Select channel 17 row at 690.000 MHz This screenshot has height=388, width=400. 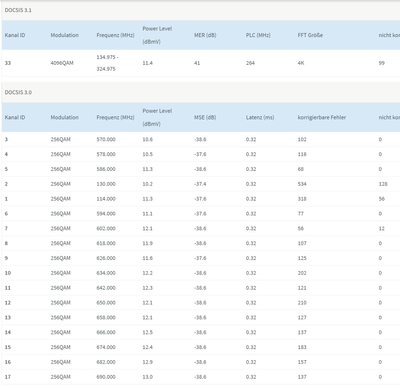[x=201, y=377]
